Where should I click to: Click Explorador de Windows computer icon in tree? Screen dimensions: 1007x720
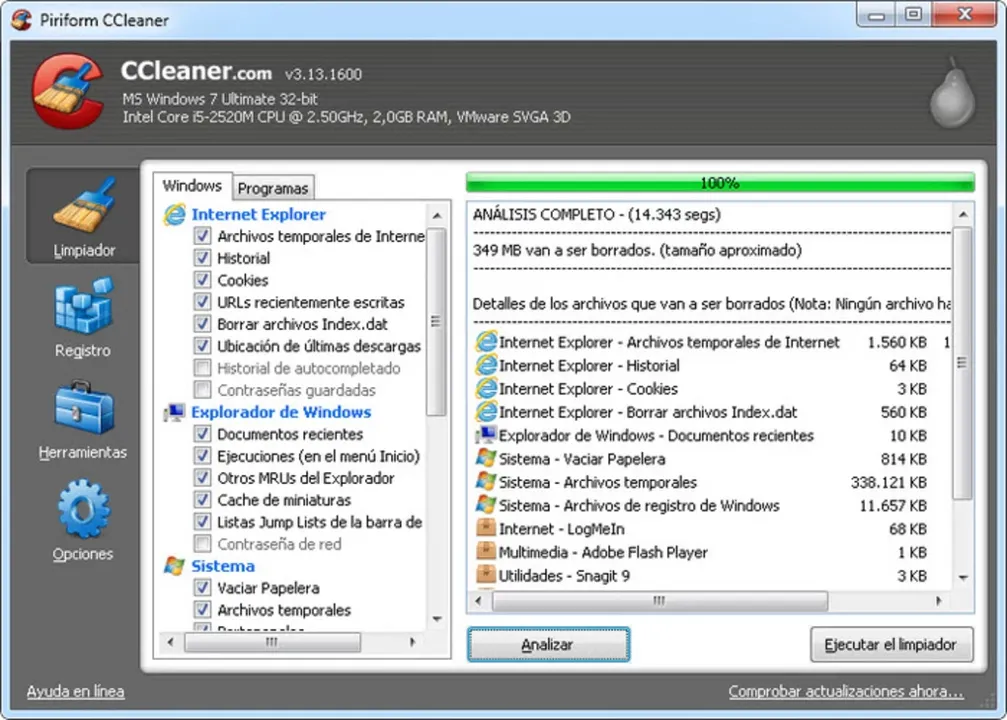(174, 412)
